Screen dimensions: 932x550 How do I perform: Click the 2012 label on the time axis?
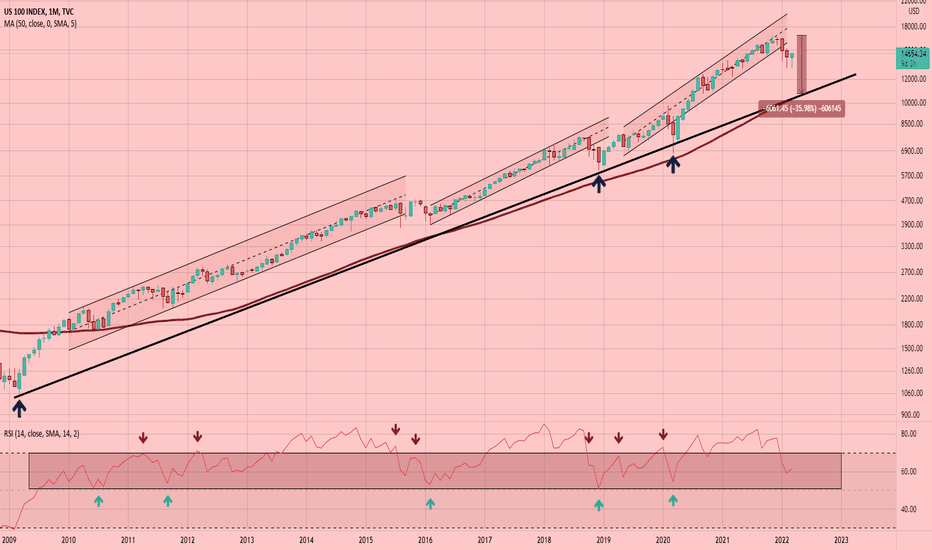click(x=187, y=539)
